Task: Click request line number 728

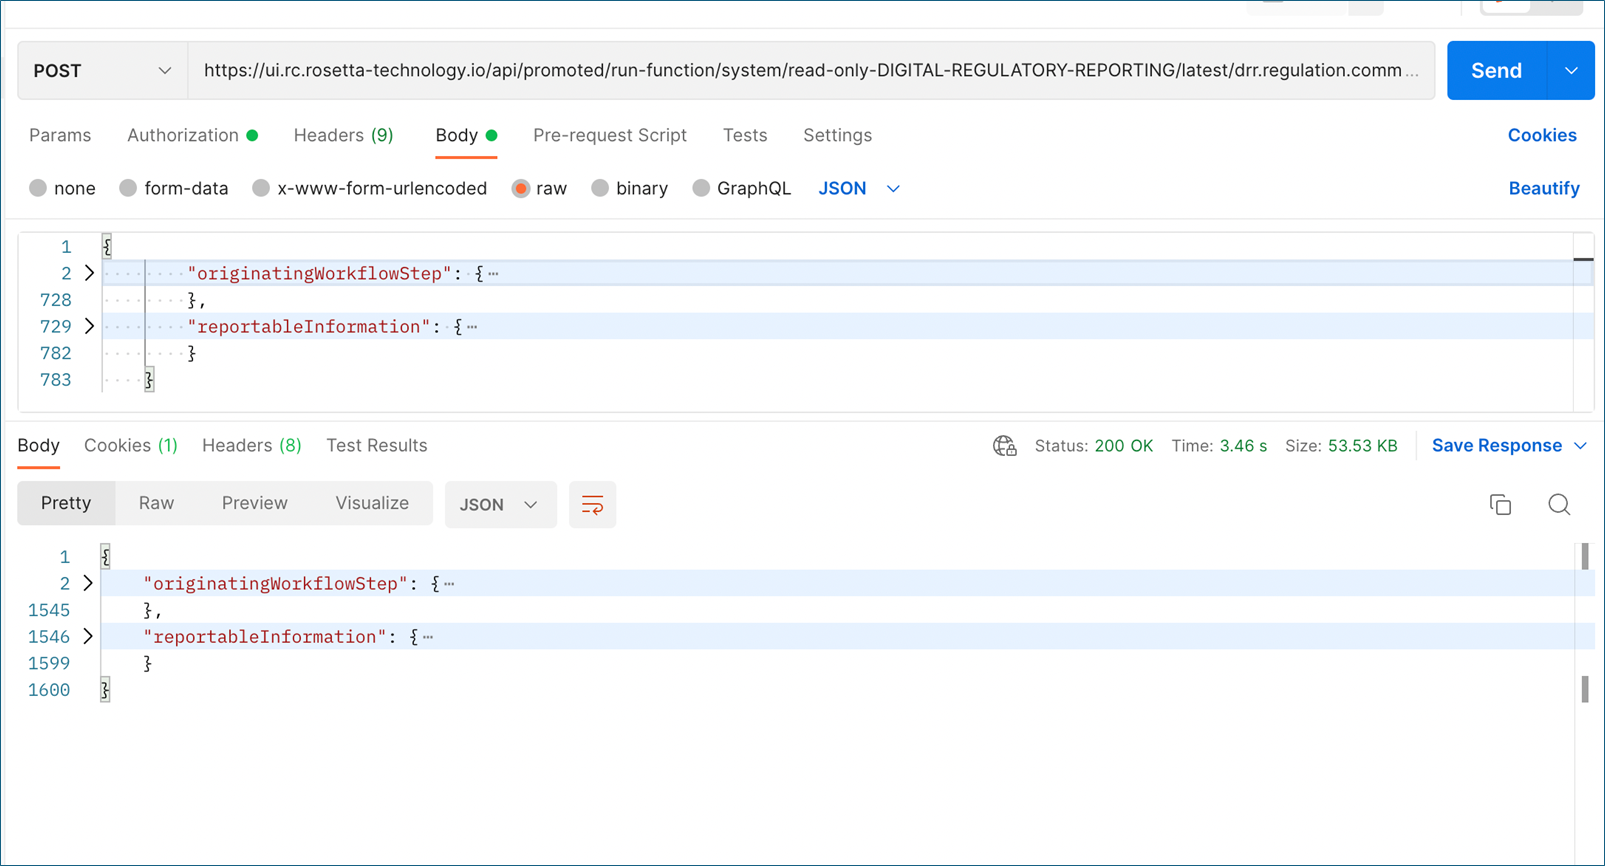Action: click(x=56, y=300)
